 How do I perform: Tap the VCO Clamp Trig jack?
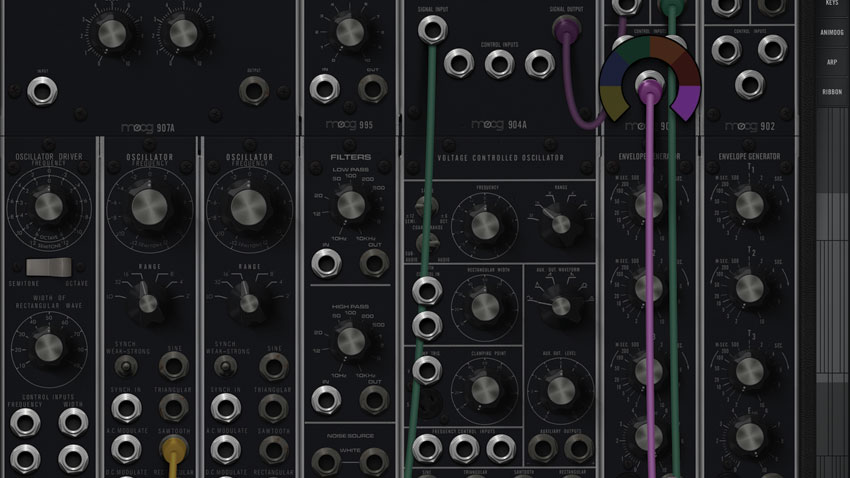[x=427, y=370]
